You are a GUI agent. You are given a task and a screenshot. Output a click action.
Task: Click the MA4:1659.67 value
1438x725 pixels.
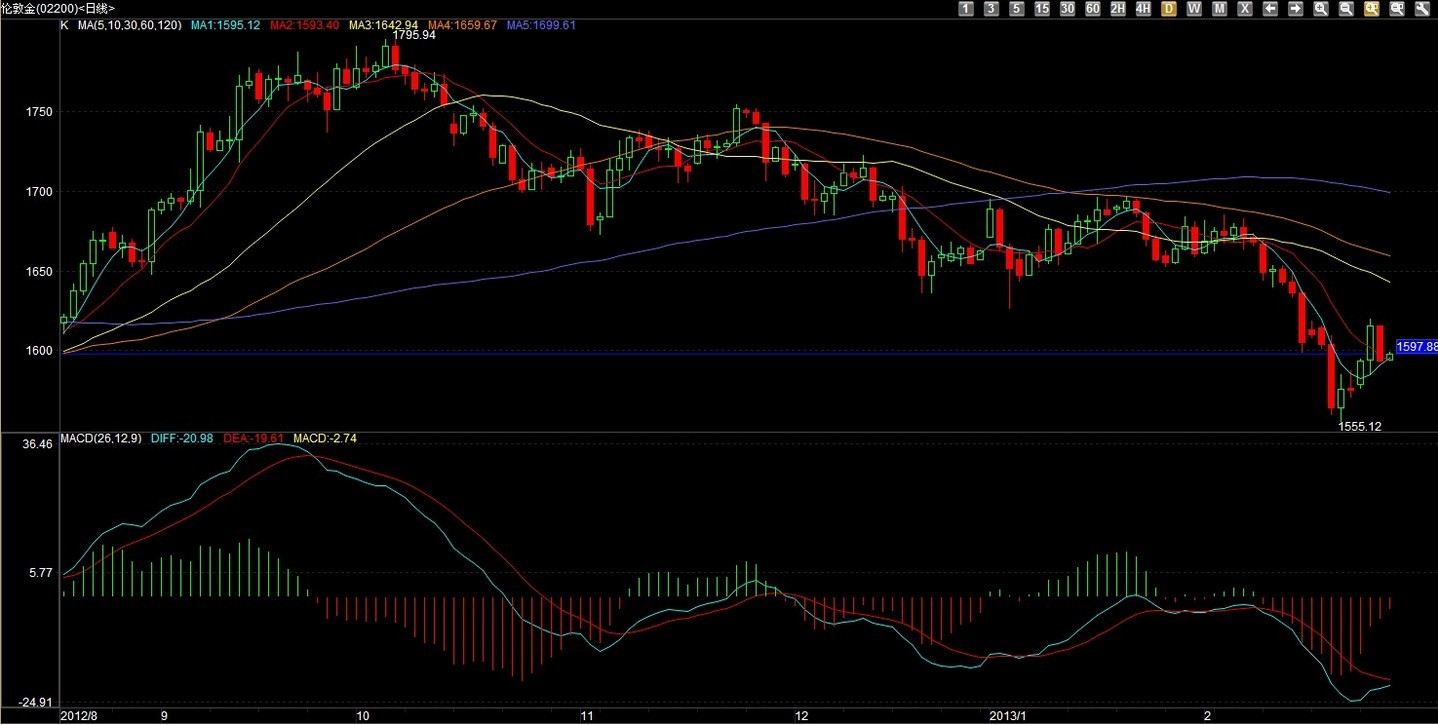462,24
